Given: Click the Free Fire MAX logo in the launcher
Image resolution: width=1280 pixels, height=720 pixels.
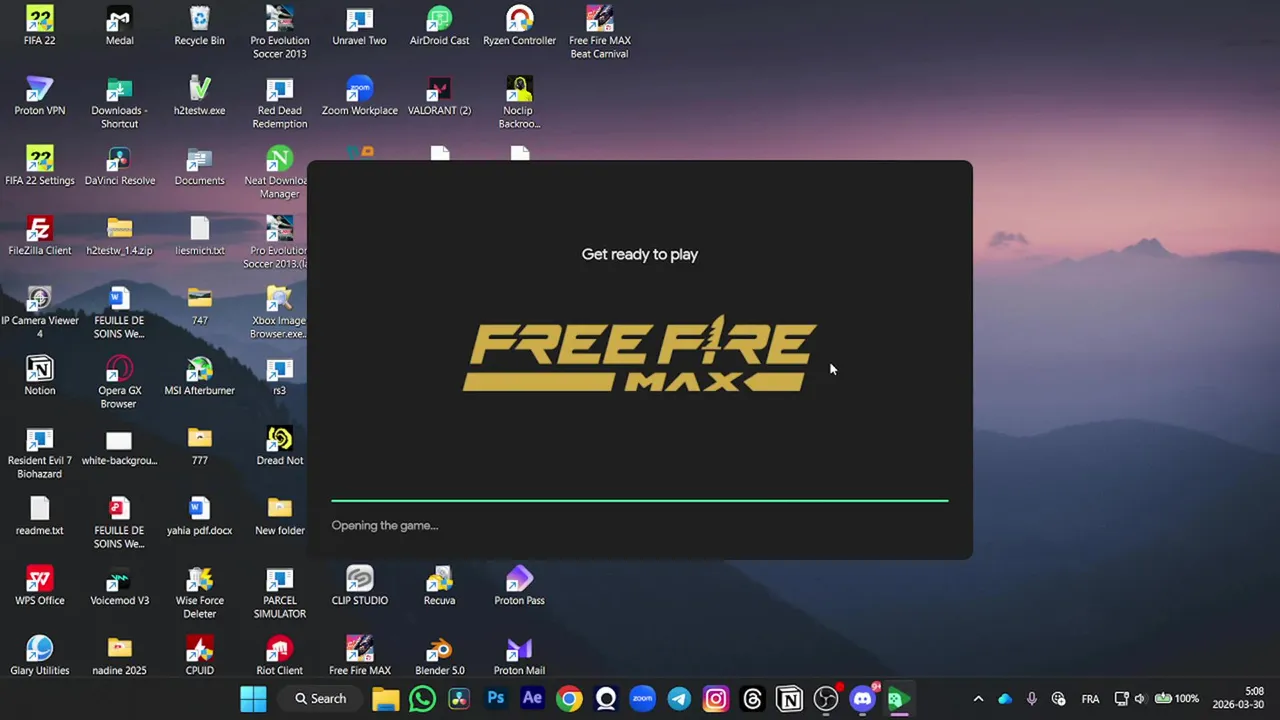Looking at the screenshot, I should tap(640, 356).
